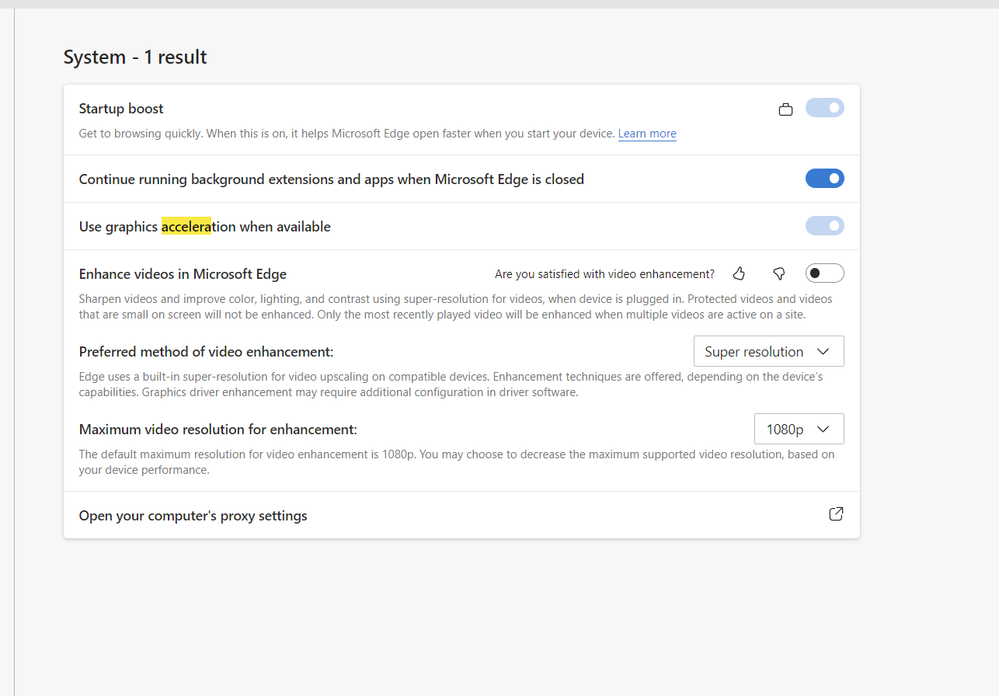Click the 'Edge uses a built-in super-resolution' description
The width and height of the screenshot is (999, 696).
(451, 384)
